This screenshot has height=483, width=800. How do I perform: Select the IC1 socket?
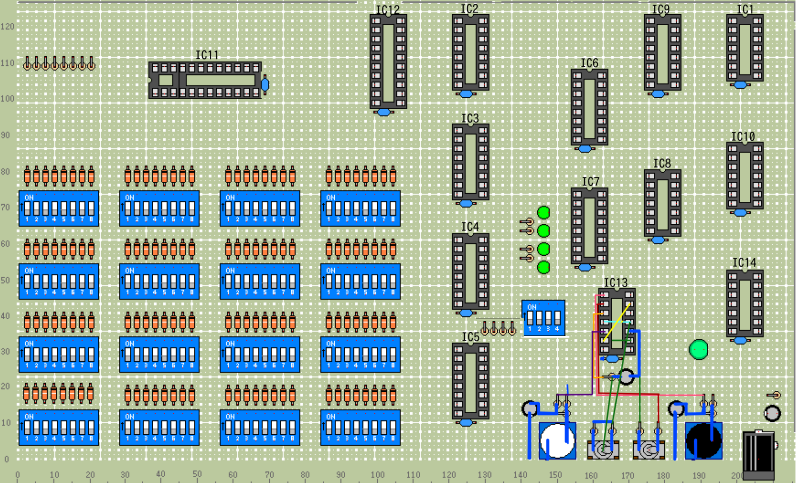point(745,48)
